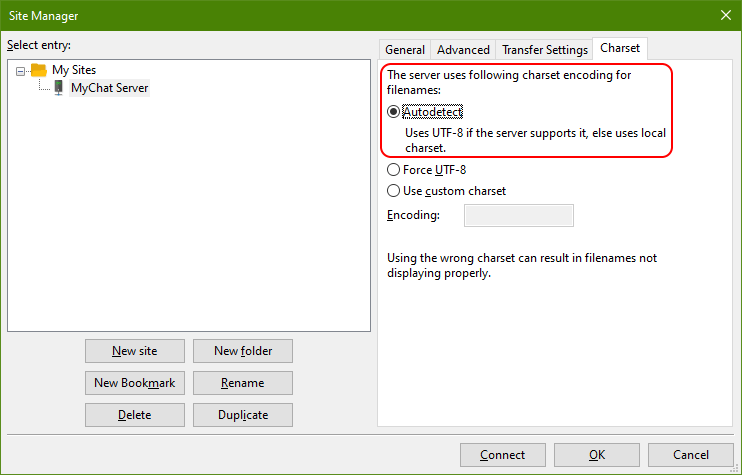Click the Encoding input field
The height and width of the screenshot is (475, 742).
point(519,215)
